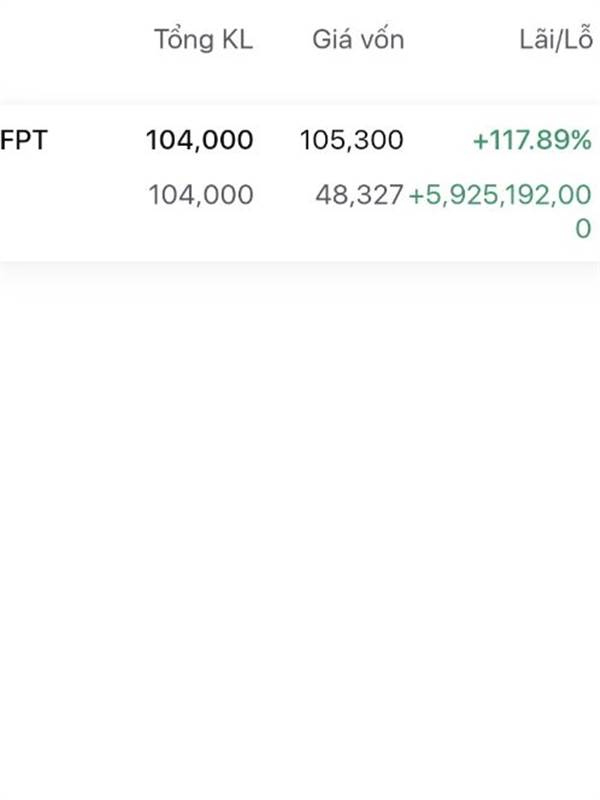The width and height of the screenshot is (600, 800).
Task: Tap the wrapped trailing 0 of profit amount
Action: 583,229
